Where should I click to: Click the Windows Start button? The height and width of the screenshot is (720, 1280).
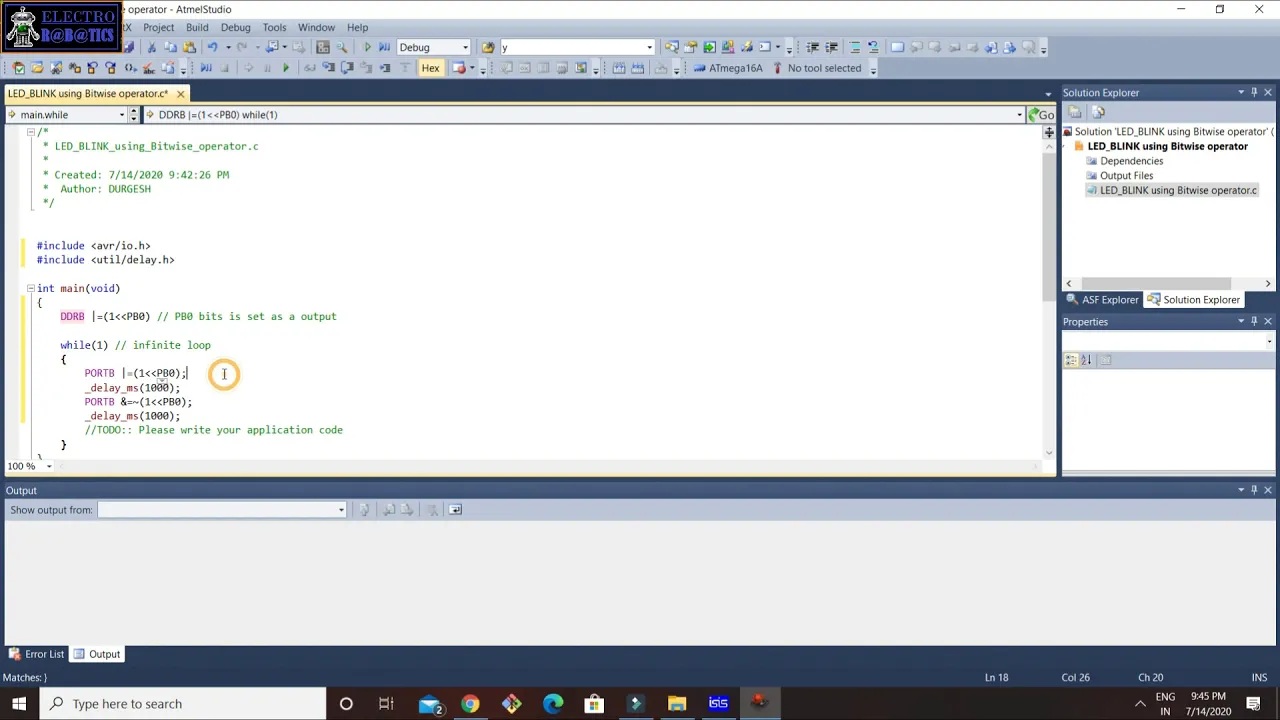(19, 704)
